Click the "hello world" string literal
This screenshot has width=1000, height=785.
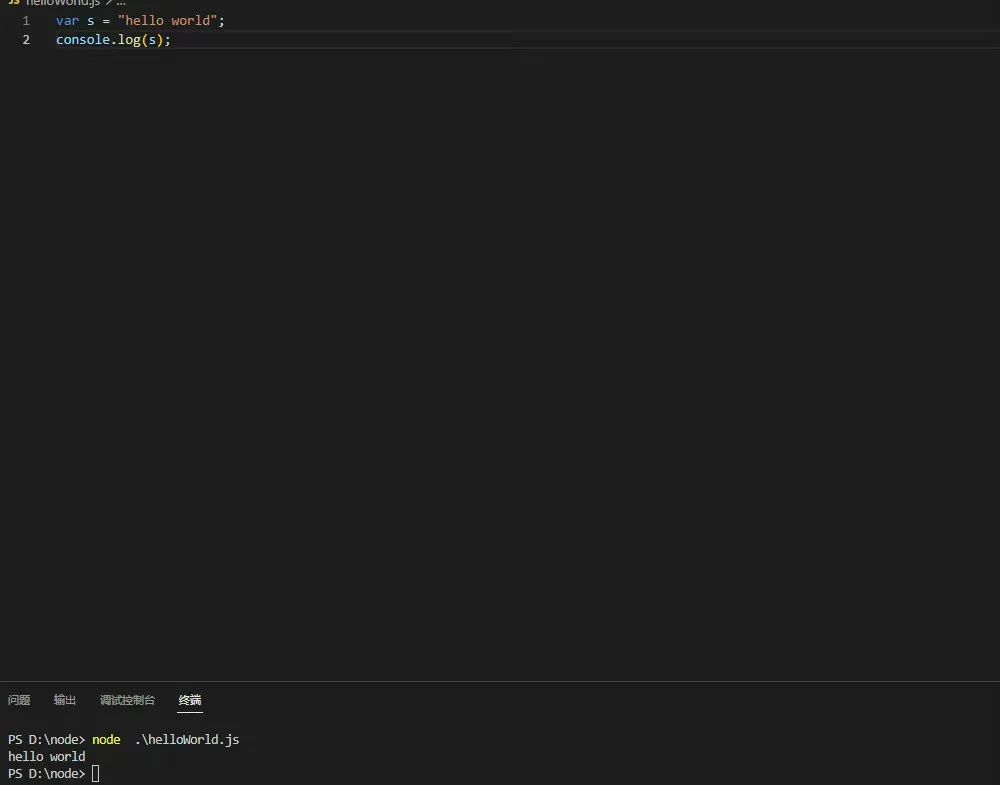click(x=168, y=20)
